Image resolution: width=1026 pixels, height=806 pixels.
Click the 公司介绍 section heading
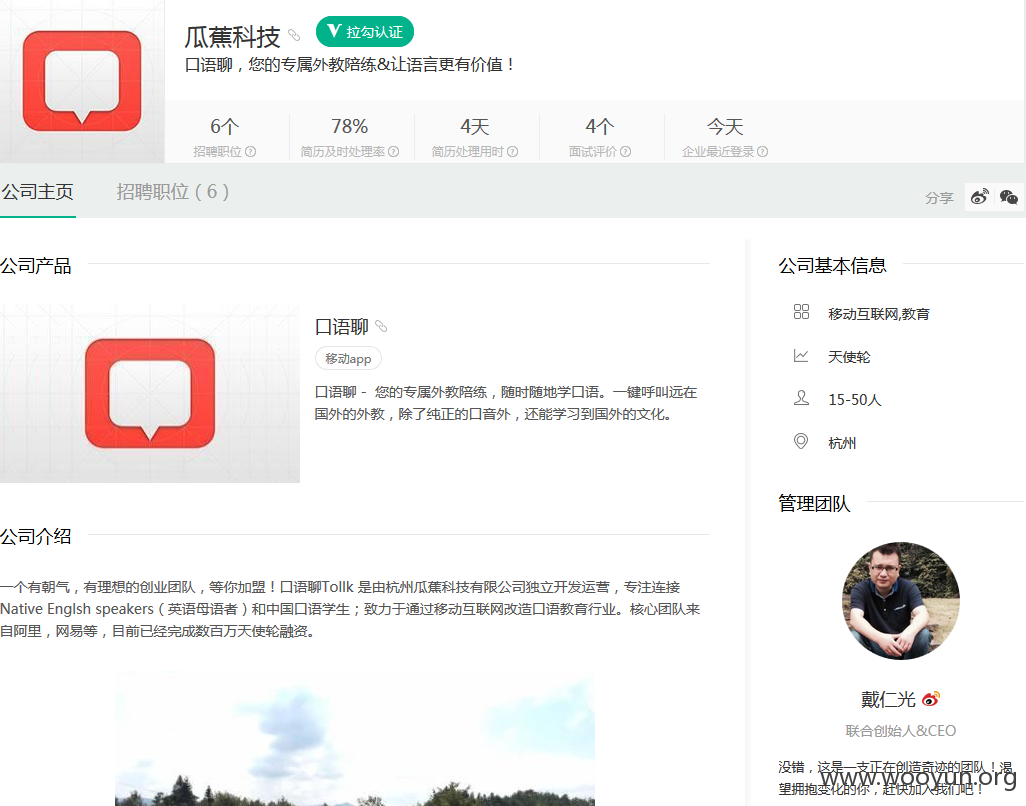pyautogui.click(x=35, y=536)
